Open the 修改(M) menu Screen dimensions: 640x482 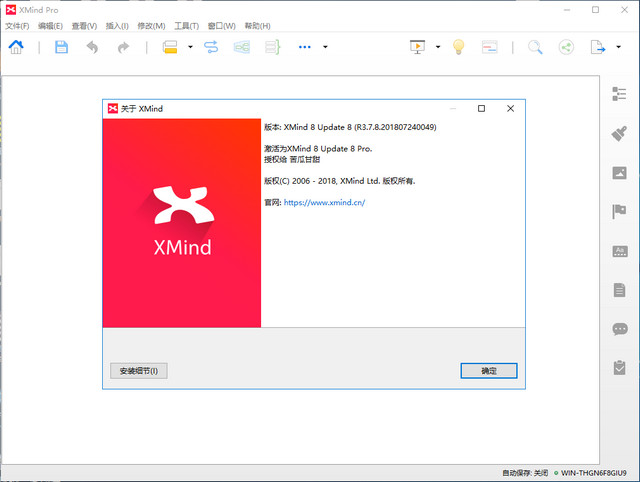click(151, 26)
